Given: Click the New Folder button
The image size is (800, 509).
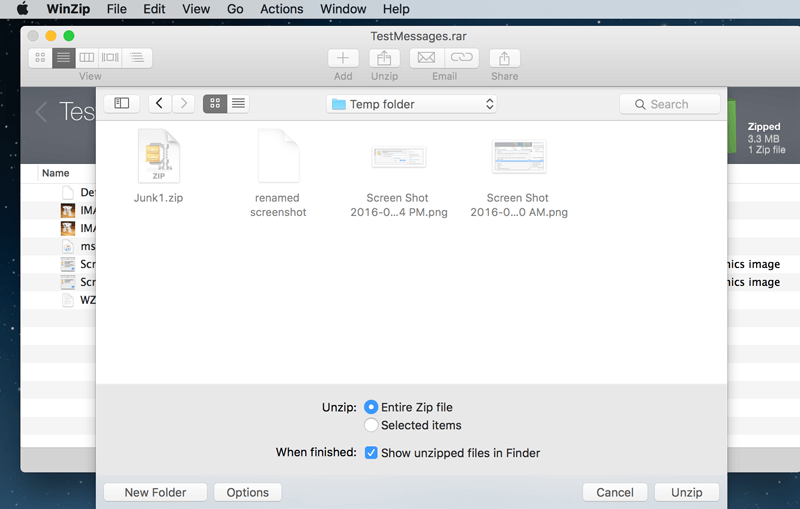Looking at the screenshot, I should pyautogui.click(x=155, y=492).
